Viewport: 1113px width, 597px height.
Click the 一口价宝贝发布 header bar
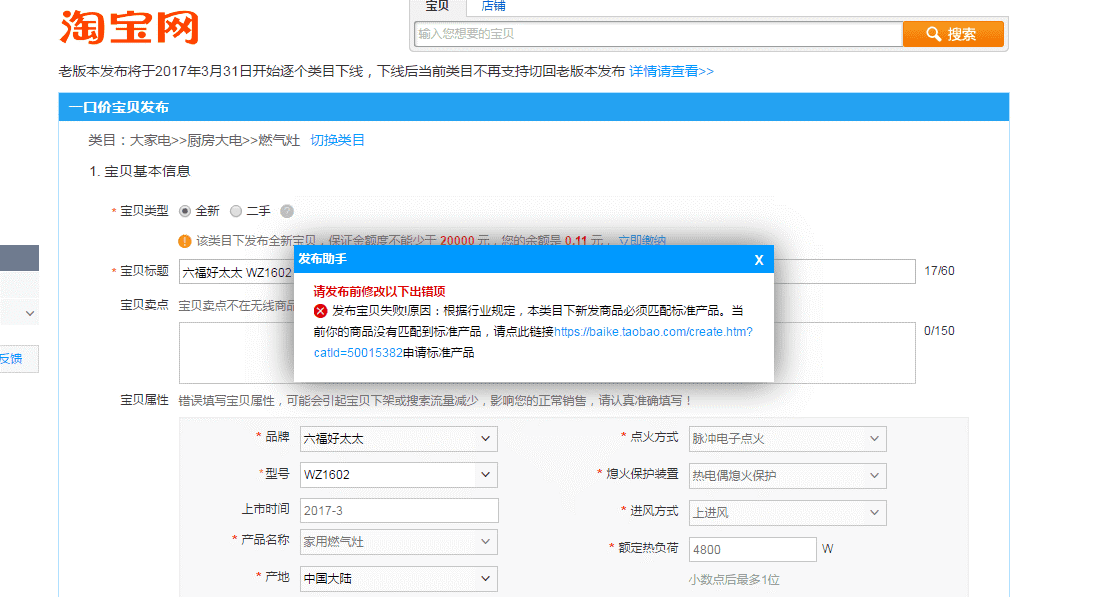[534, 107]
